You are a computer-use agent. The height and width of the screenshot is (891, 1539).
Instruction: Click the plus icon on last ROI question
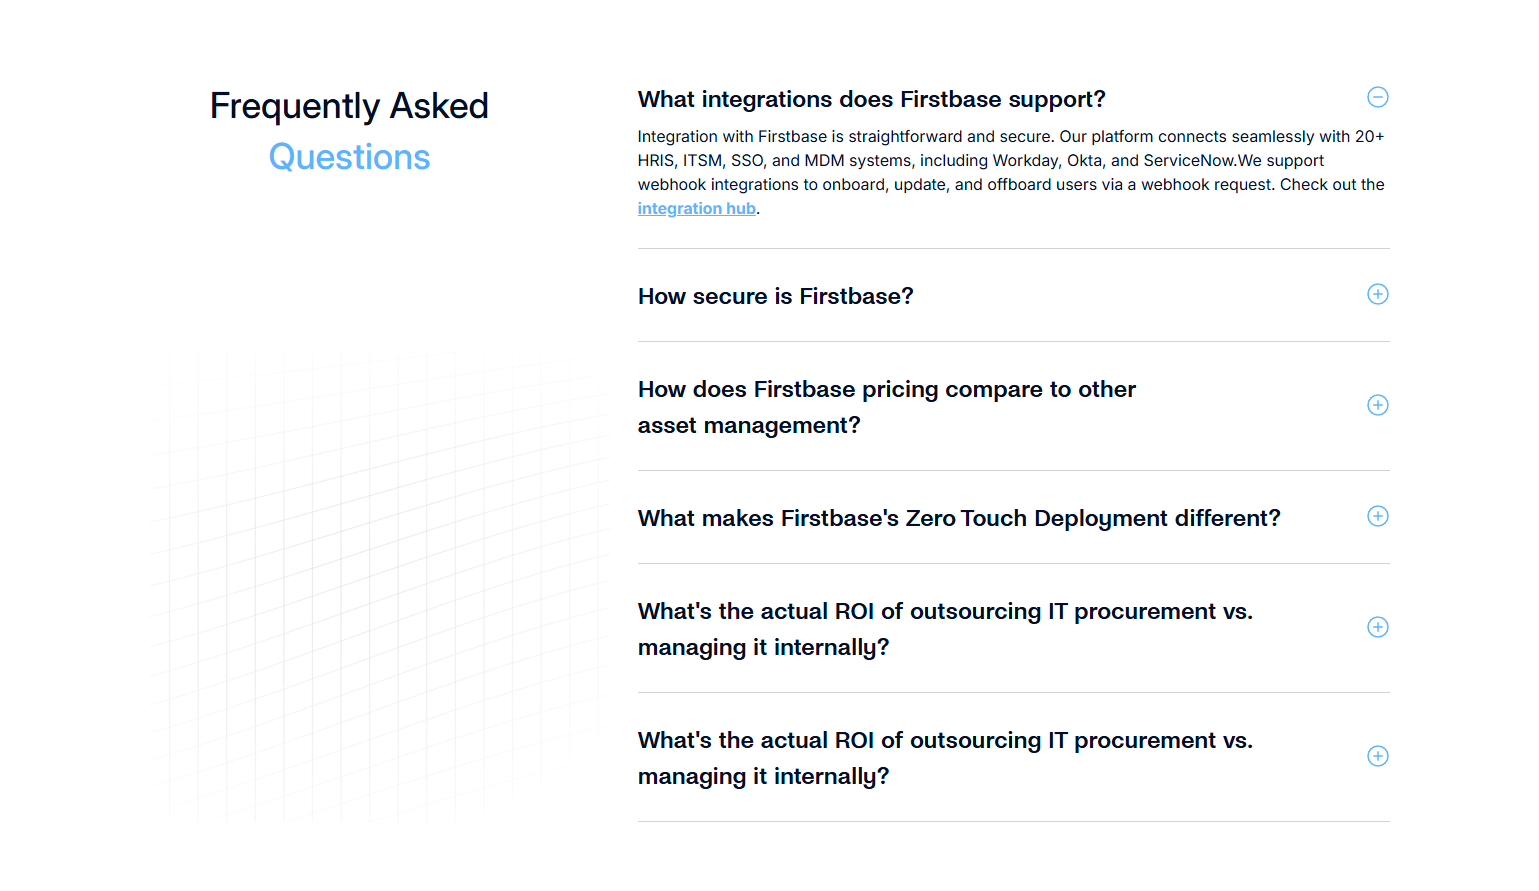(x=1378, y=756)
